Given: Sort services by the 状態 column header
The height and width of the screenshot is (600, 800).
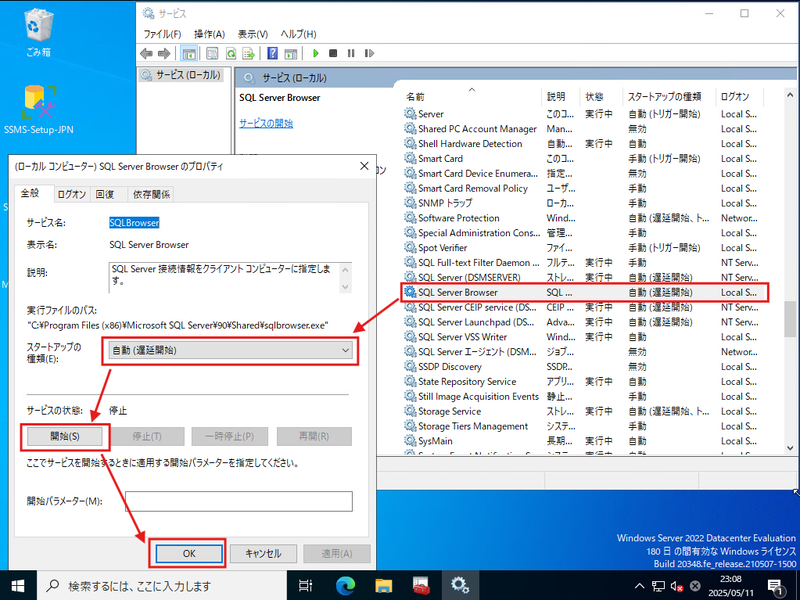Looking at the screenshot, I should pos(601,96).
